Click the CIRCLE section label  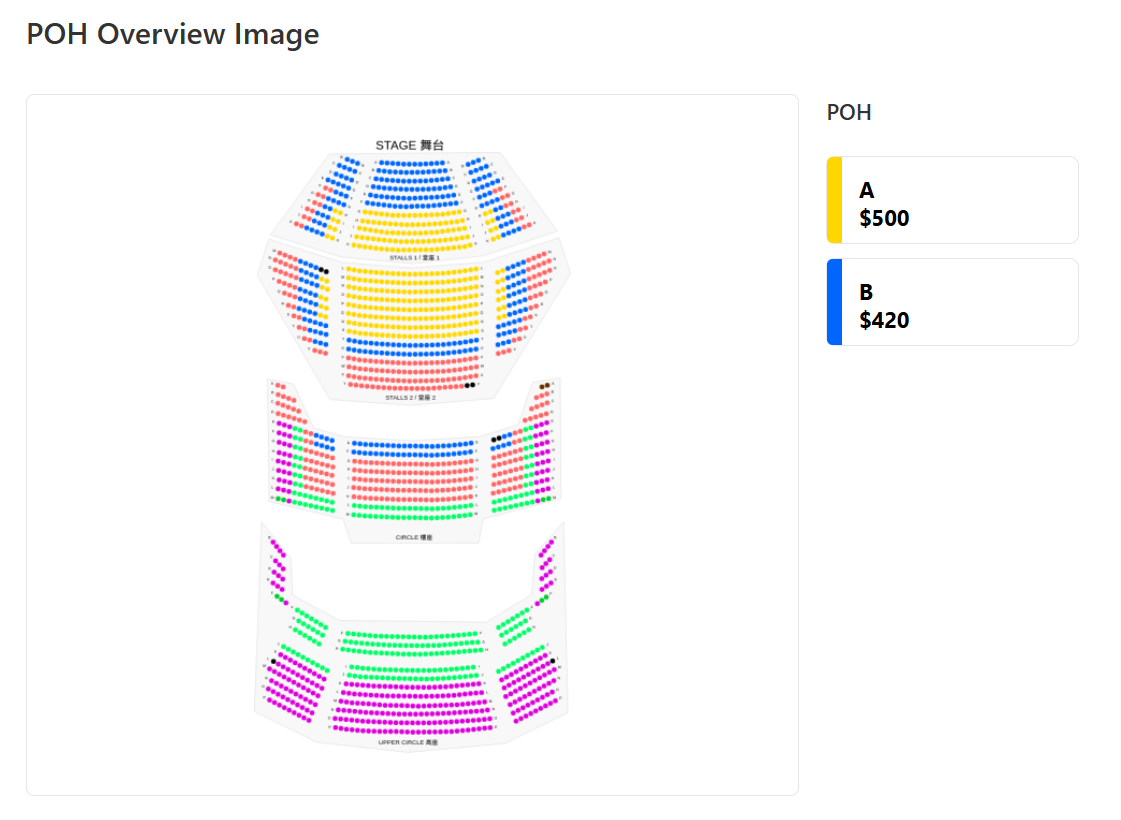click(x=414, y=537)
